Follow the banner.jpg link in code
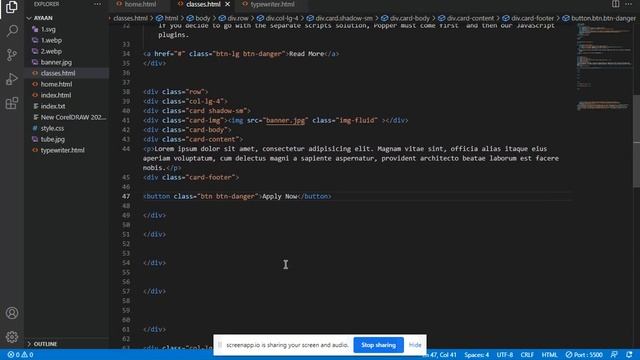This screenshot has width=640, height=360. point(285,120)
